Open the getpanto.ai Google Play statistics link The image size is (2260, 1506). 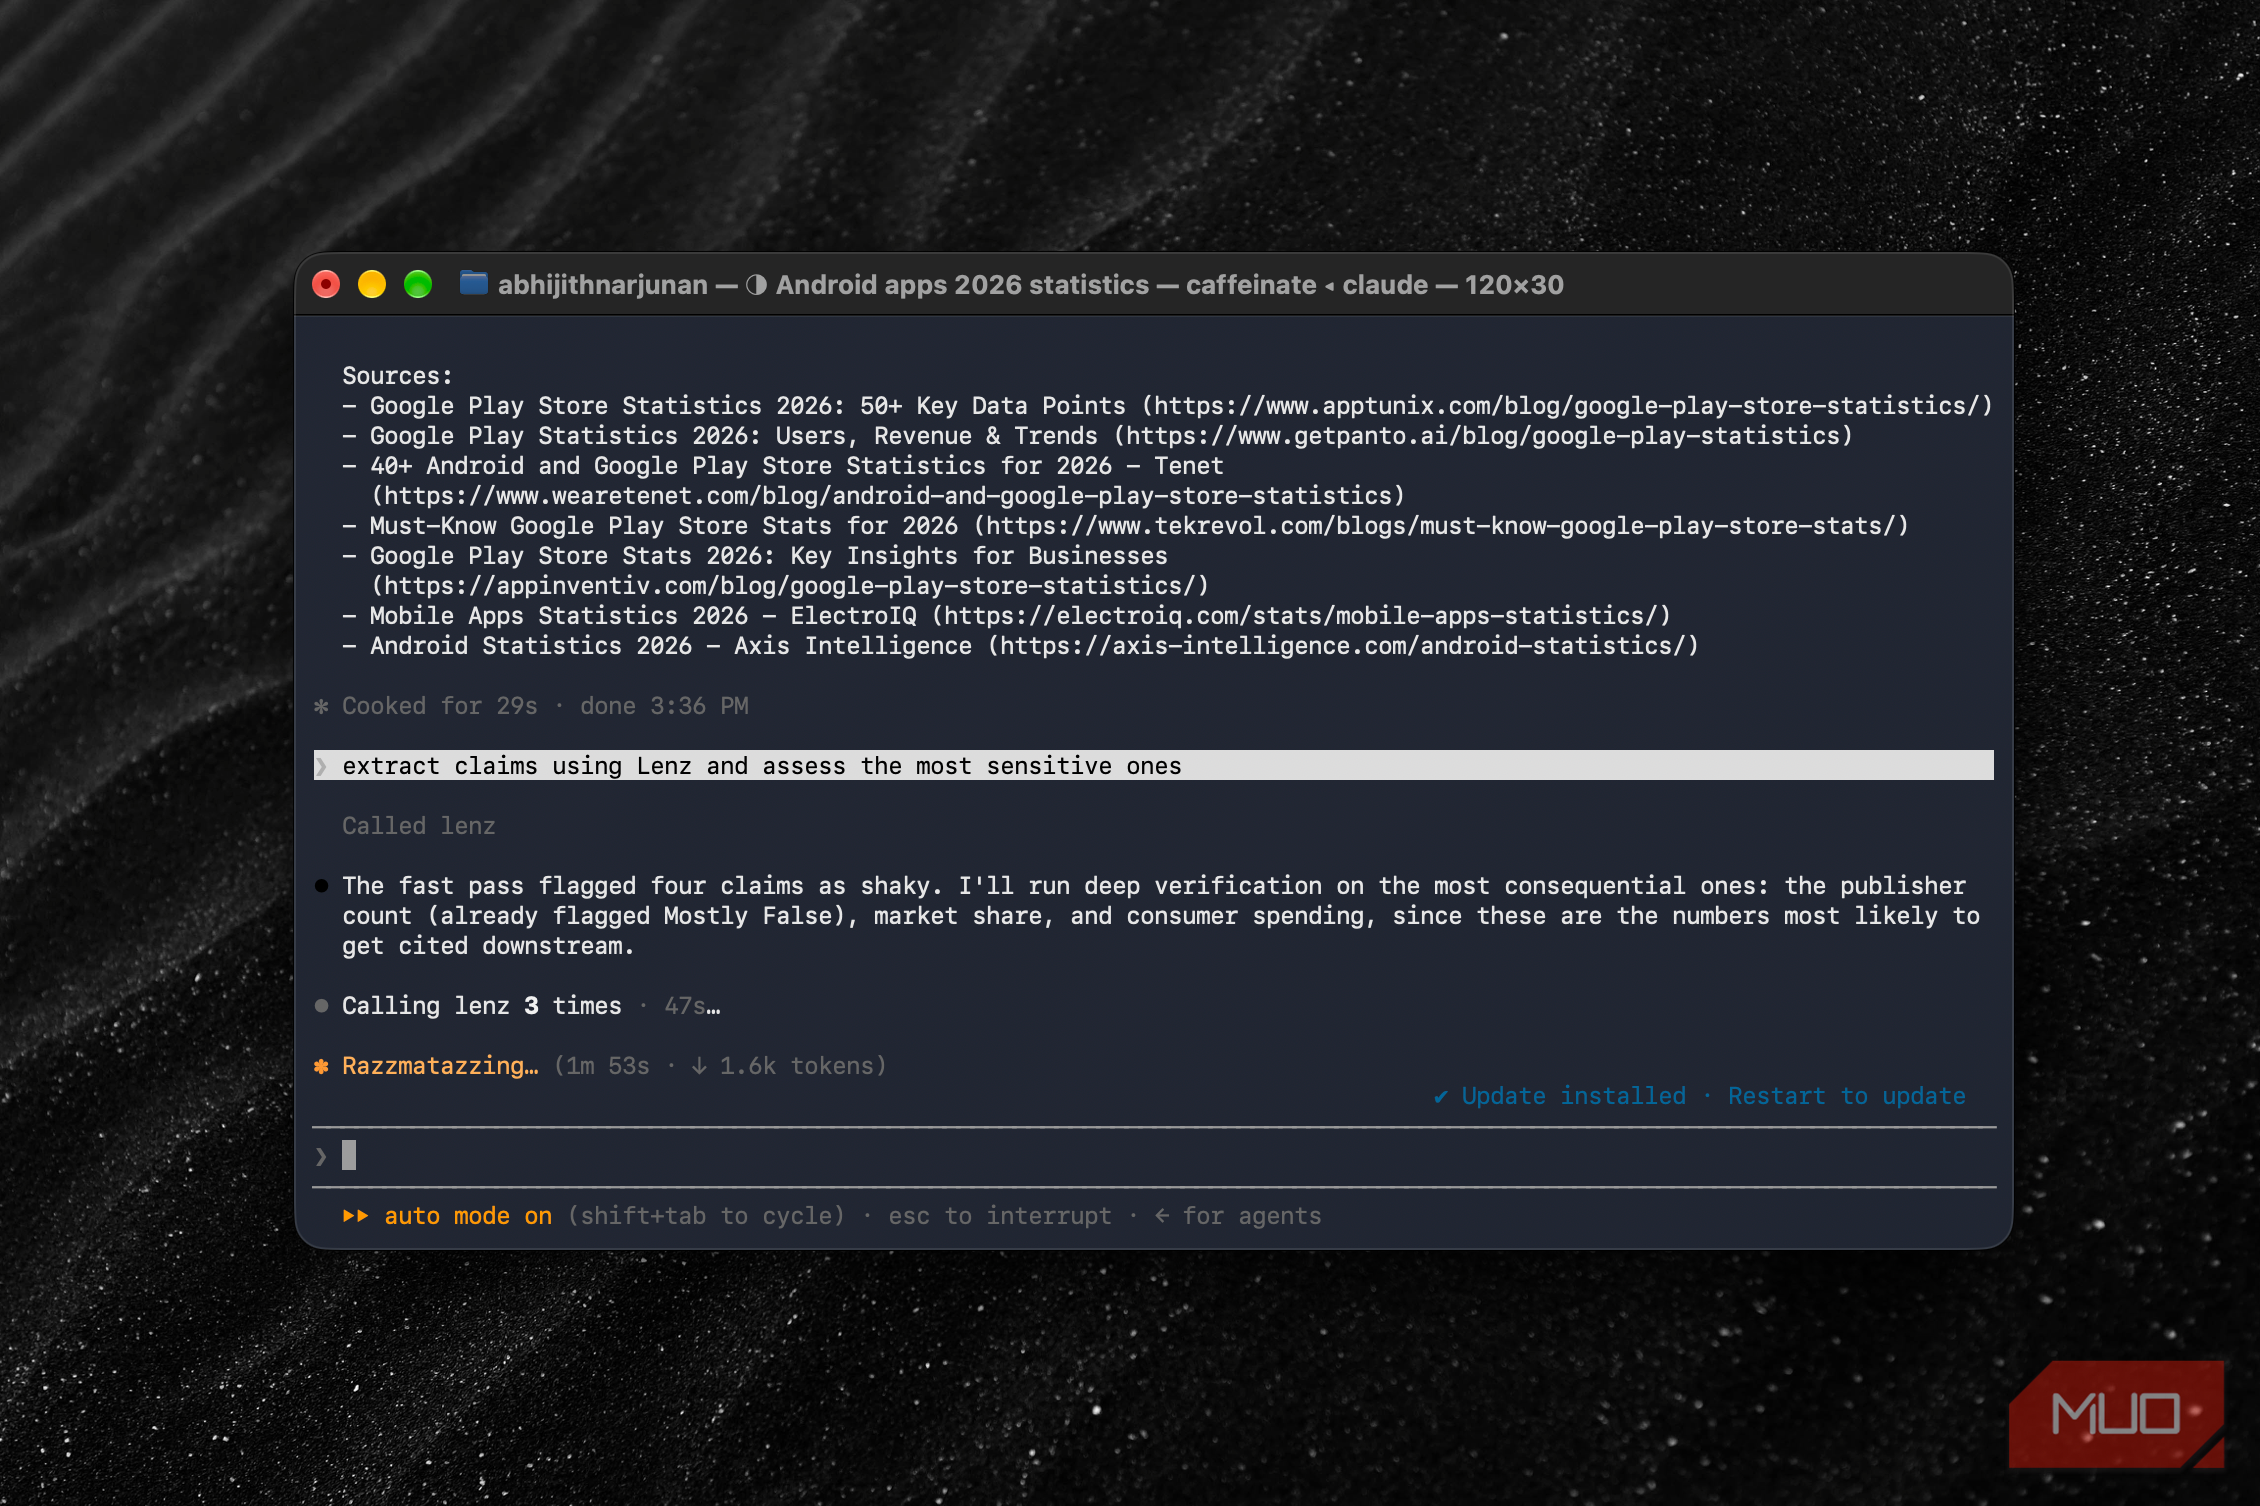[1483, 436]
